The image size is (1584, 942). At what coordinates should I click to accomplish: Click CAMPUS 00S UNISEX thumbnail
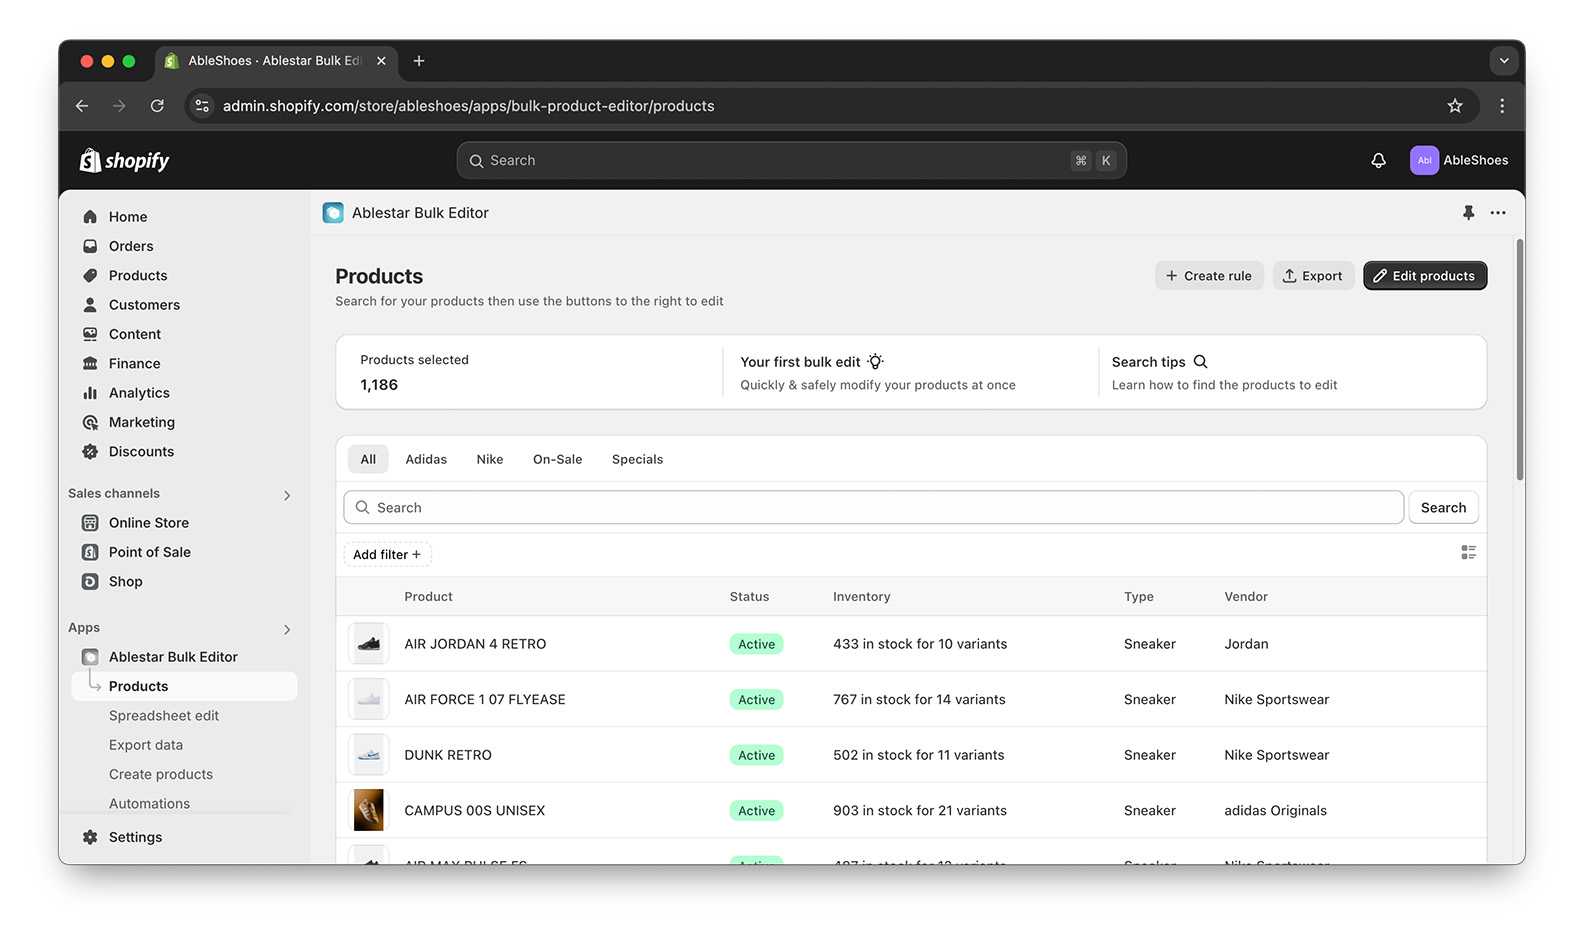pos(369,810)
